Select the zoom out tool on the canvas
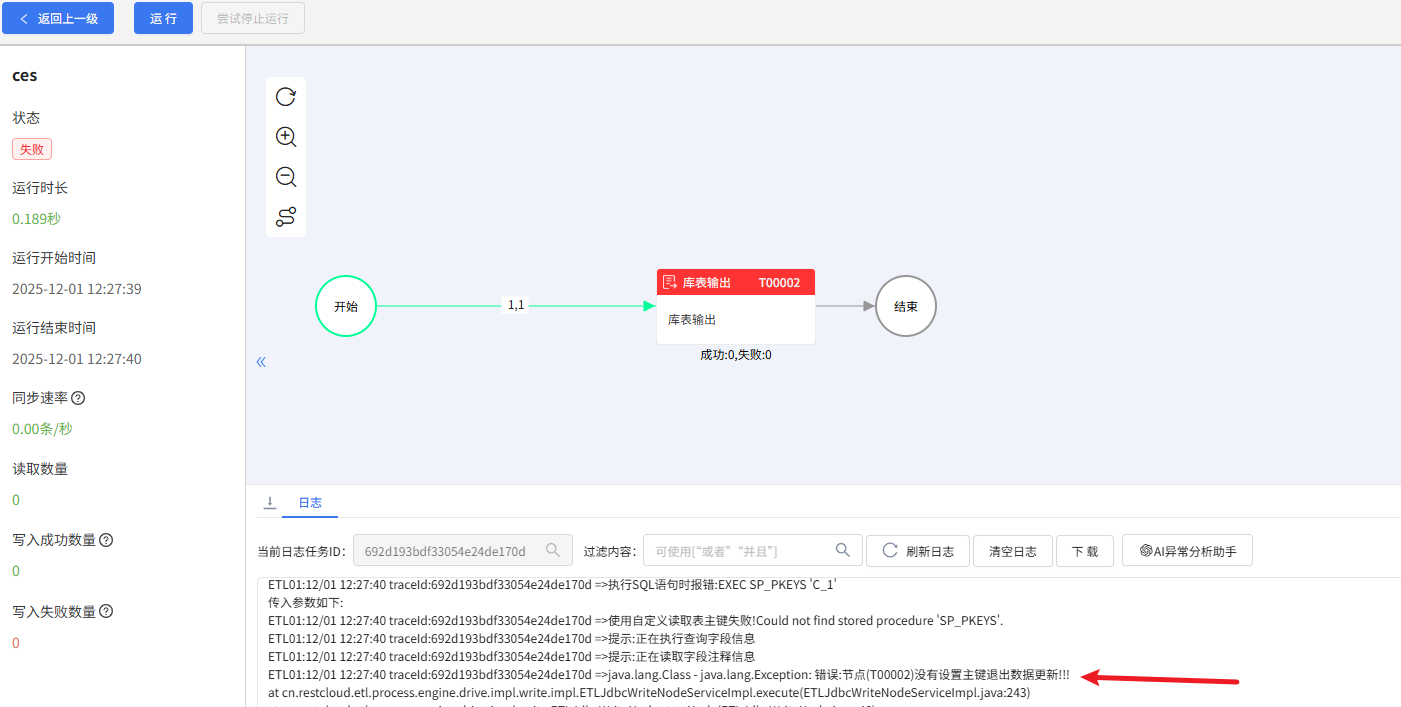Screen dimensions: 1401x707 point(286,177)
